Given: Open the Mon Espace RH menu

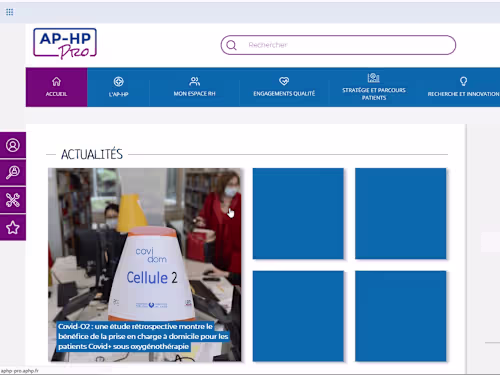Looking at the screenshot, I should click(x=194, y=87).
